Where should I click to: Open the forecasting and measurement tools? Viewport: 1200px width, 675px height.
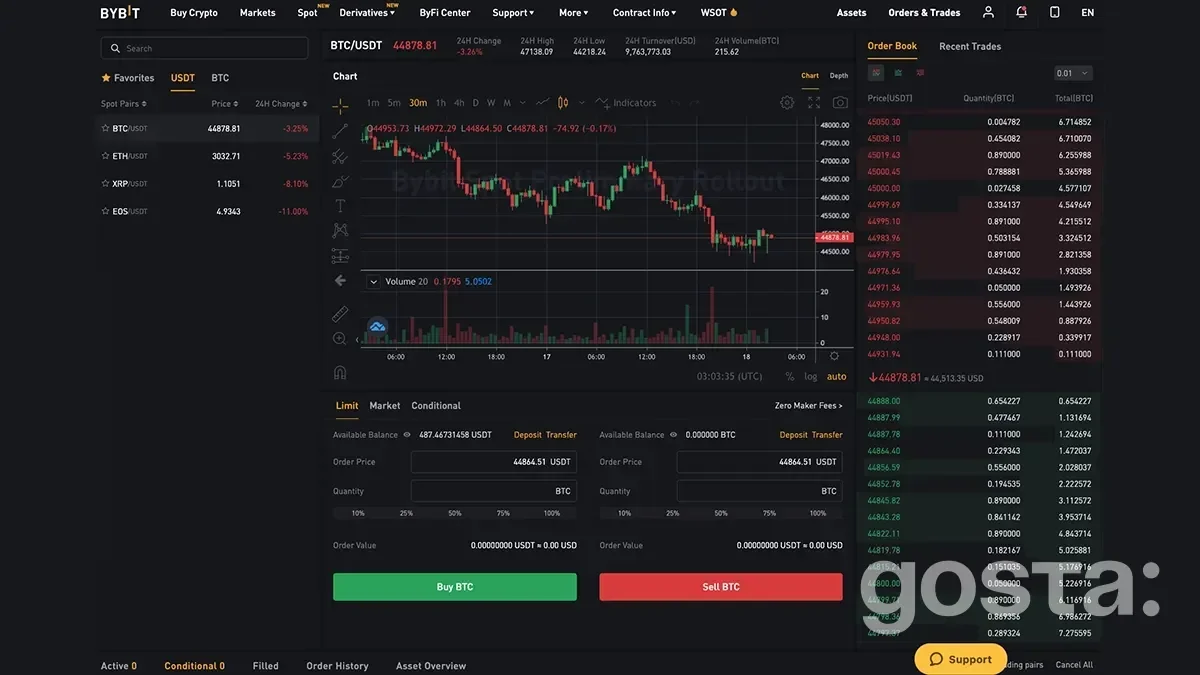[340, 255]
